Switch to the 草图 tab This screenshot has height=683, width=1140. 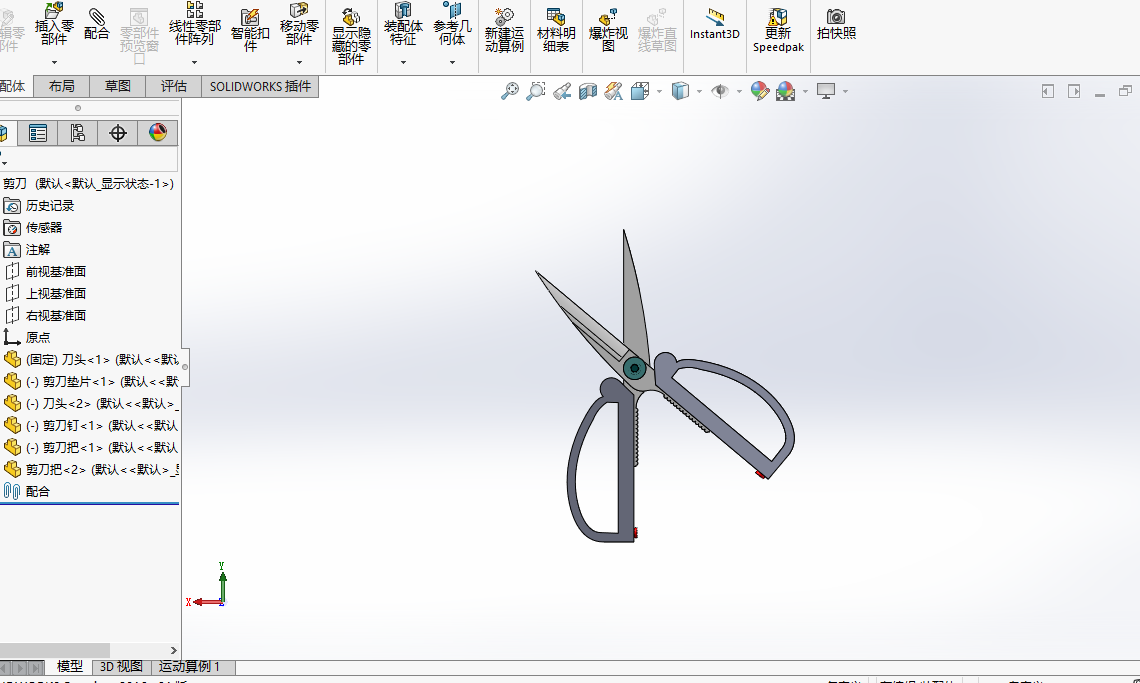118,87
